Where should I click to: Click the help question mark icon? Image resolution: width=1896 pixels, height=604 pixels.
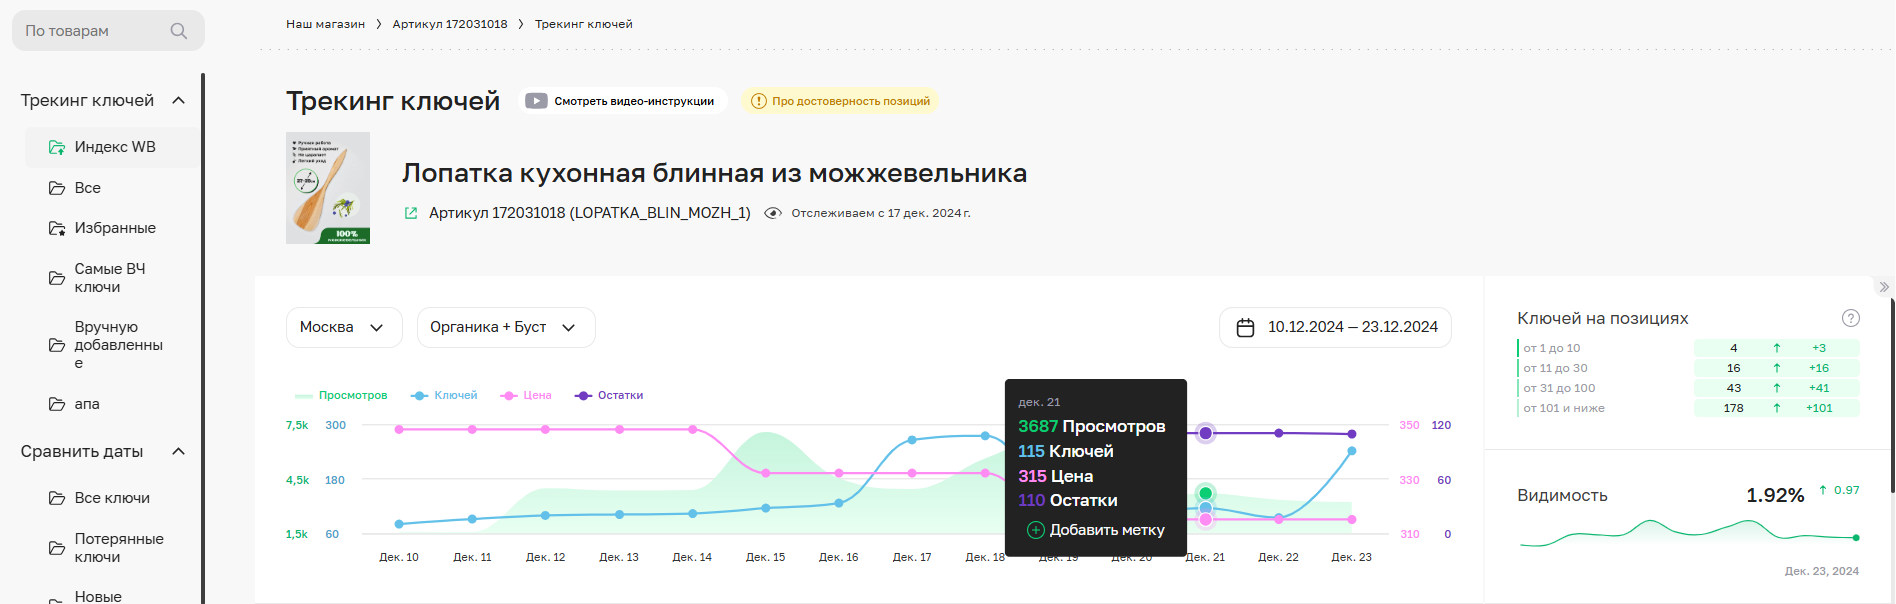1850,318
